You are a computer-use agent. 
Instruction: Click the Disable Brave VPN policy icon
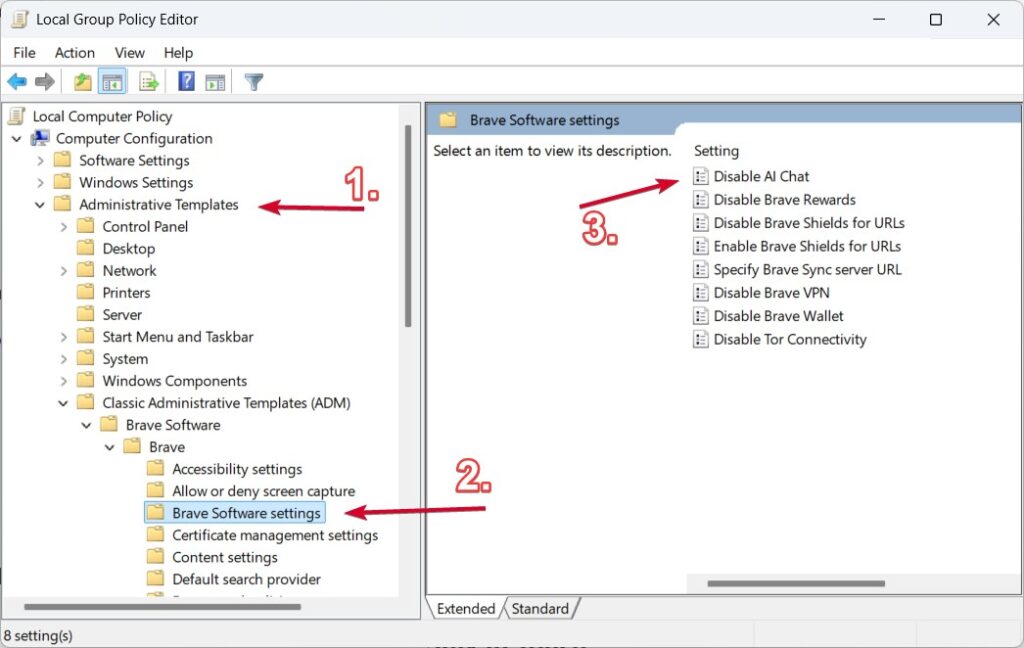(x=701, y=293)
